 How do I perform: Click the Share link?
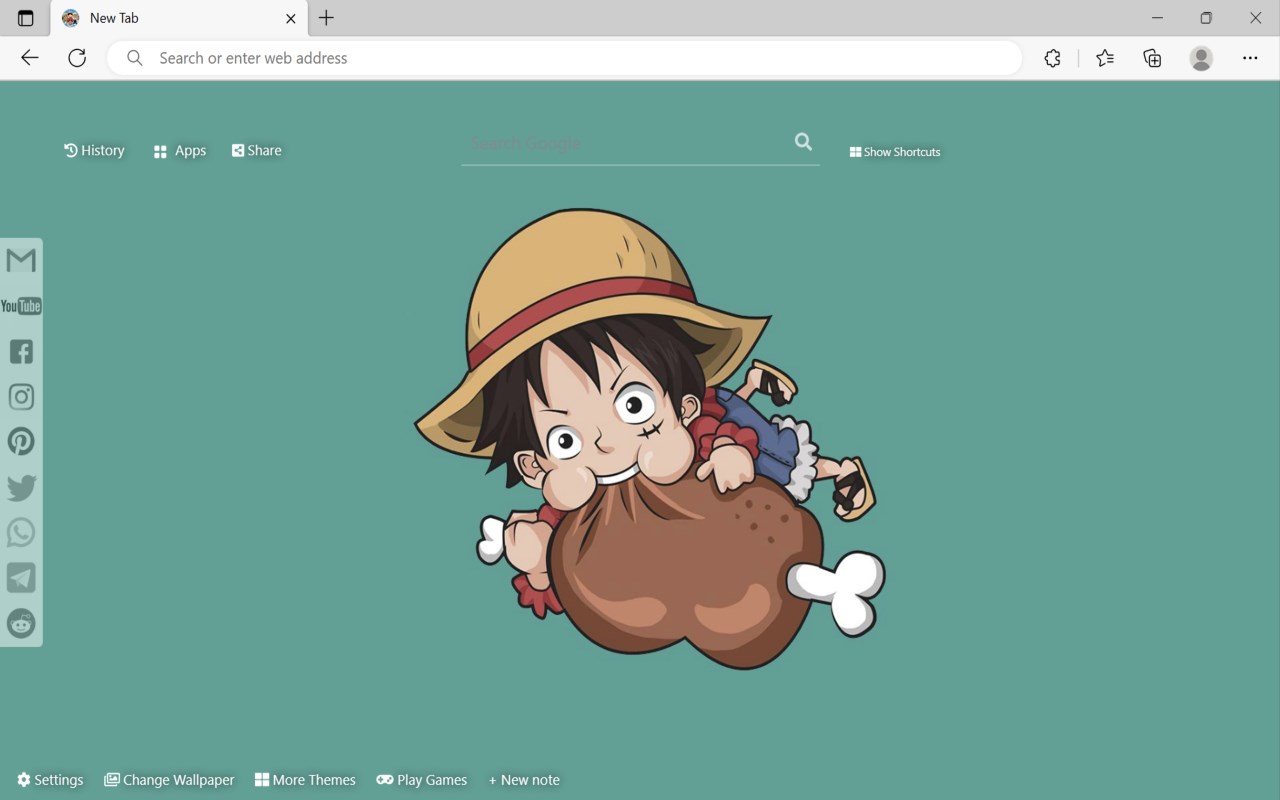click(x=257, y=150)
